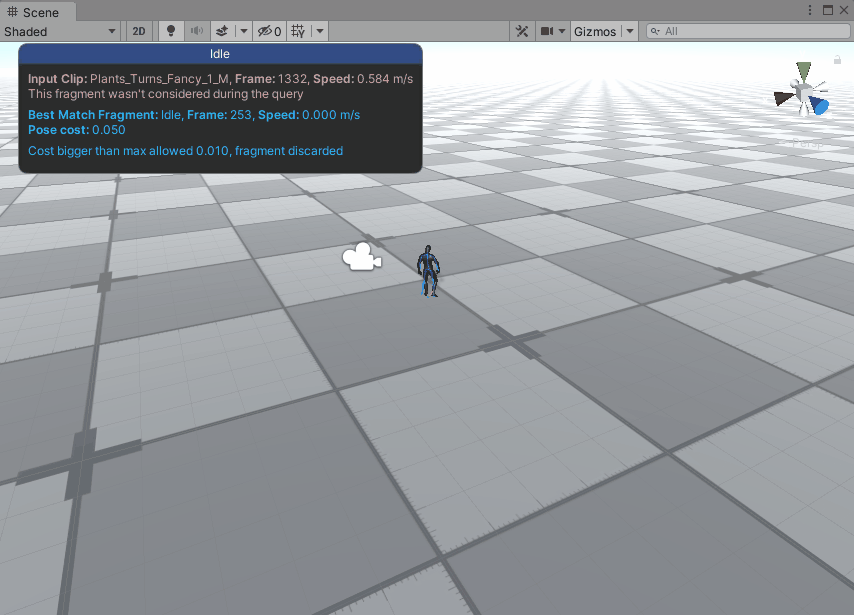Toggle scene audio speaker icon
Image resolution: width=854 pixels, height=615 pixels.
tap(197, 32)
